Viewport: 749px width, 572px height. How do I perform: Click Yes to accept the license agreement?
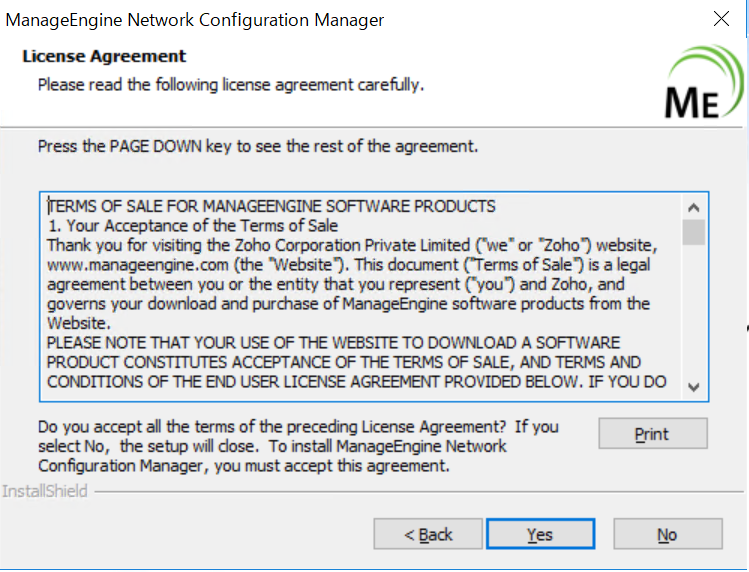point(540,534)
